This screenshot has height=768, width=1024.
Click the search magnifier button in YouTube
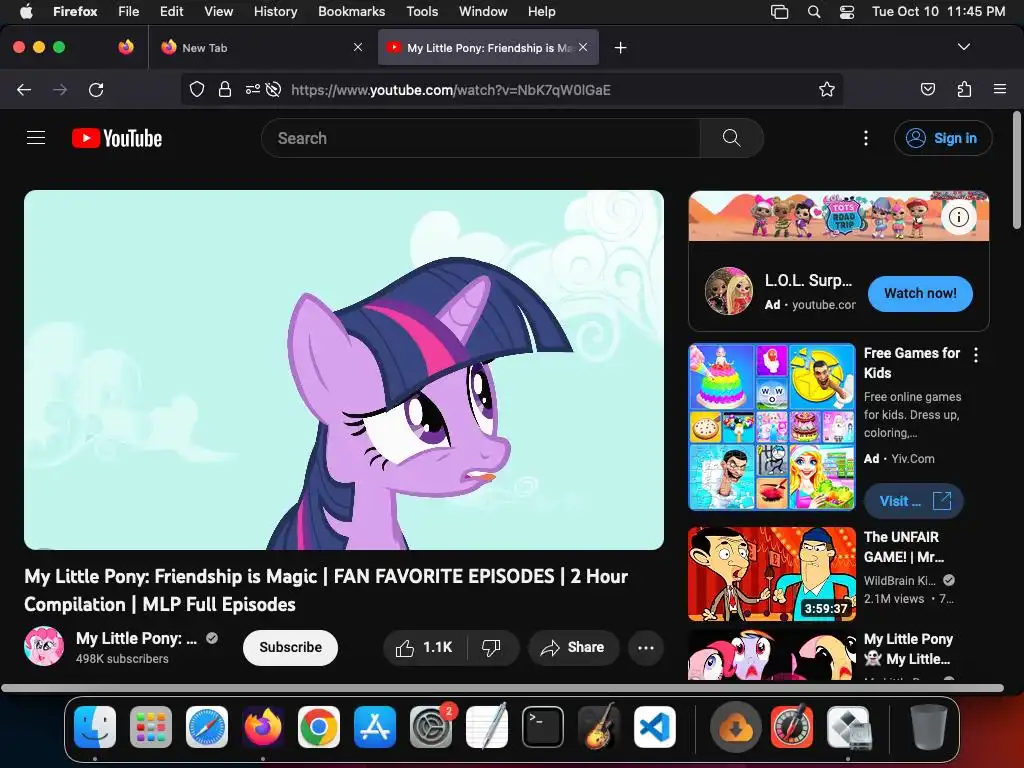click(731, 138)
